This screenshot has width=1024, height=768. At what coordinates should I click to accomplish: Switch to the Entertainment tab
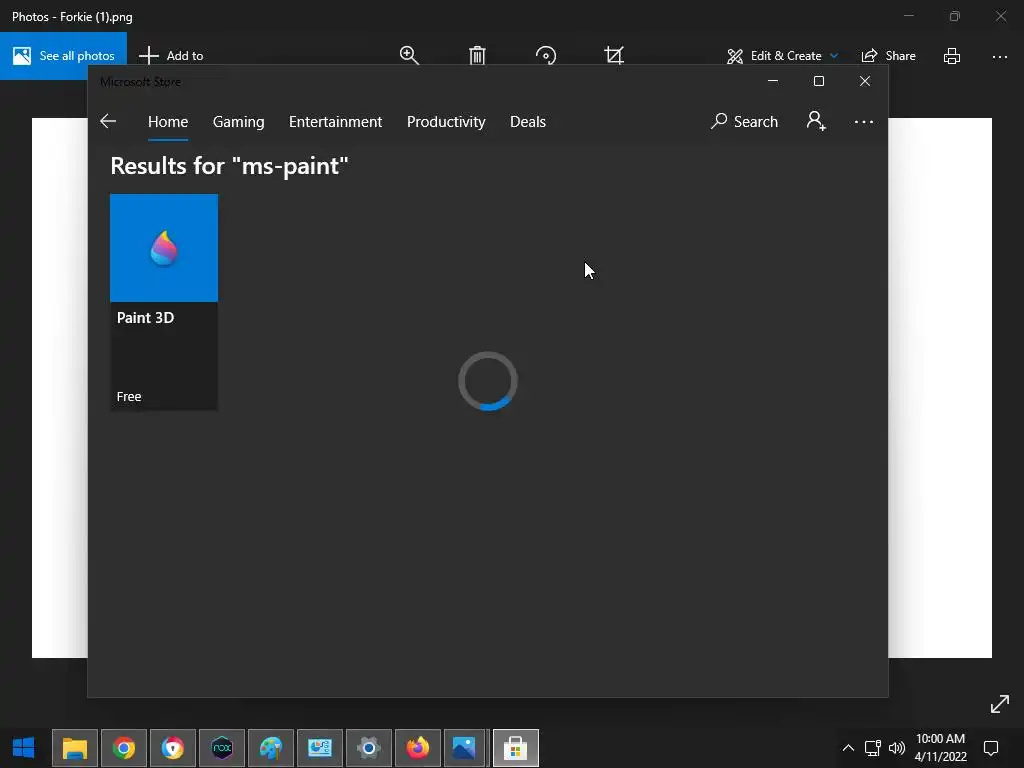pyautogui.click(x=335, y=121)
